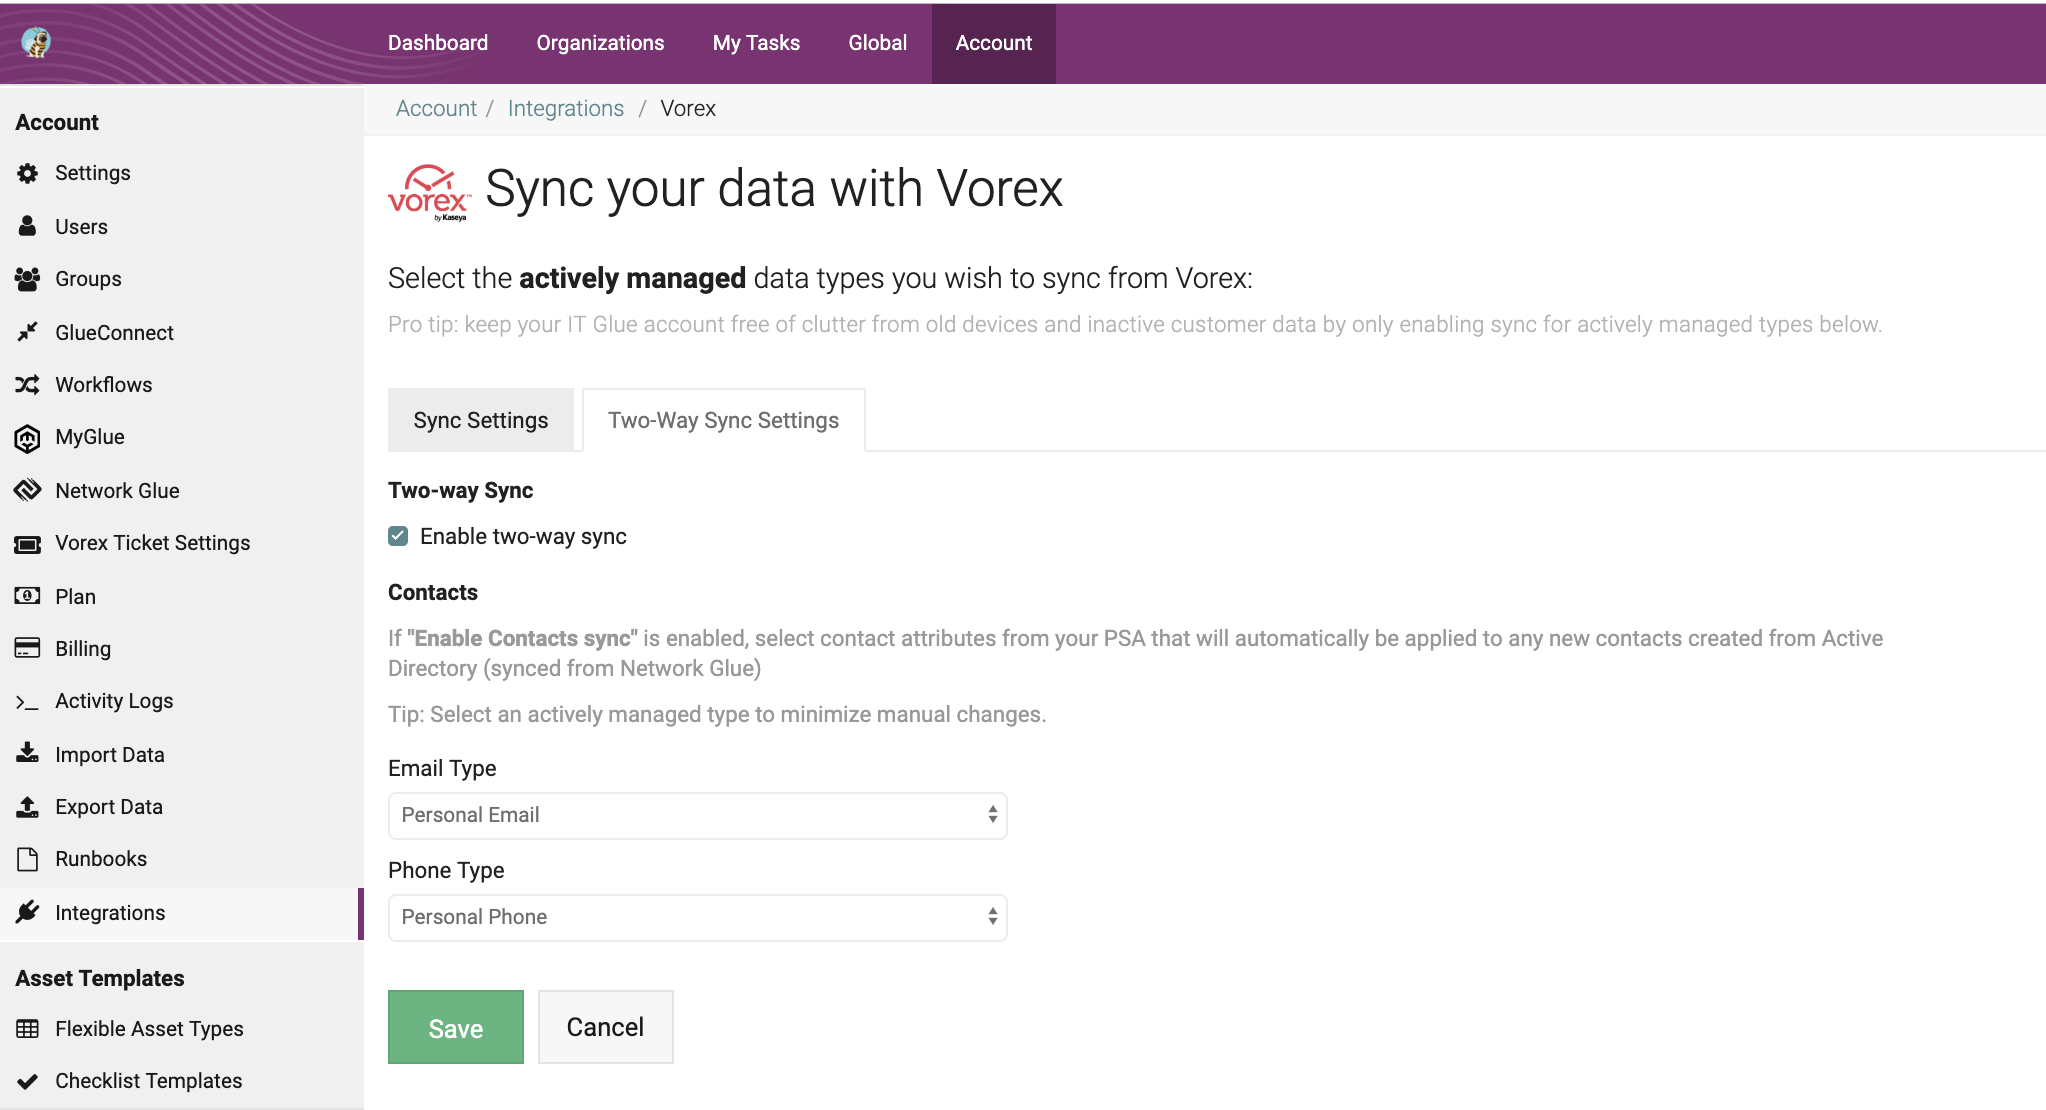
Task: Navigate to Groups settings
Action: 87,279
